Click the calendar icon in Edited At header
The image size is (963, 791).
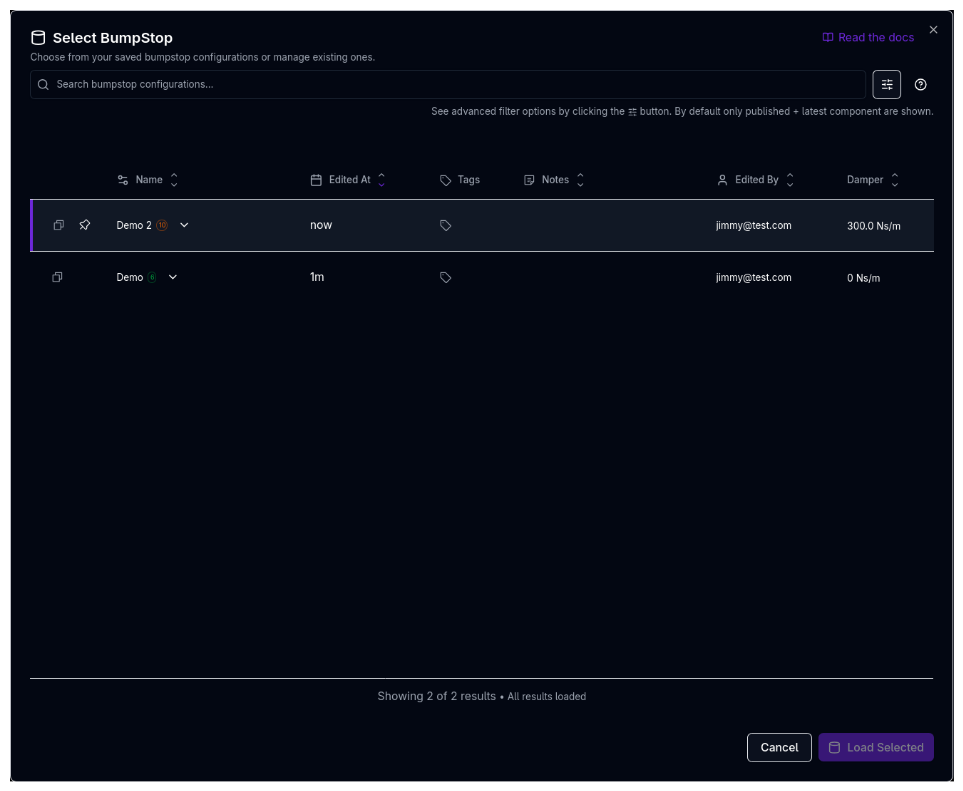[316, 179]
